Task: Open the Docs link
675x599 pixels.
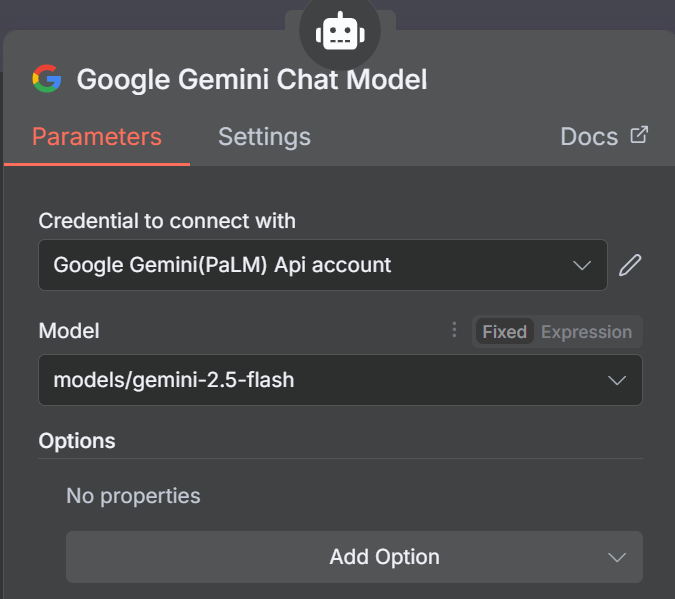Action: click(x=590, y=136)
